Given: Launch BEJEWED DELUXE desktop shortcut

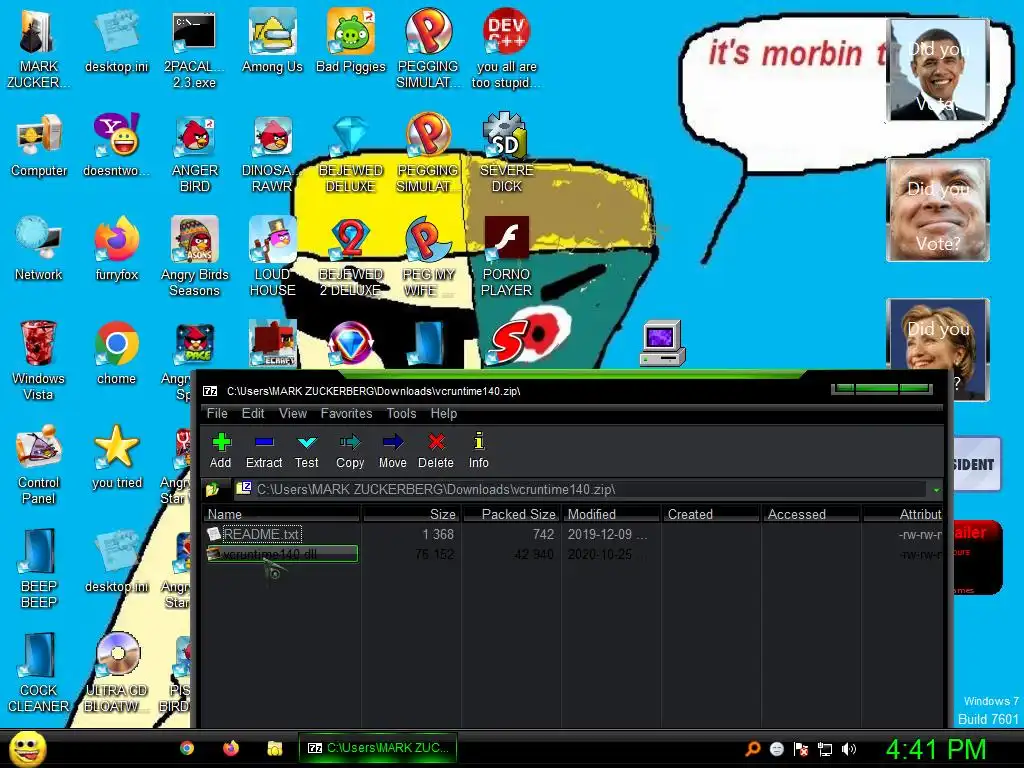Looking at the screenshot, I should 351,153.
